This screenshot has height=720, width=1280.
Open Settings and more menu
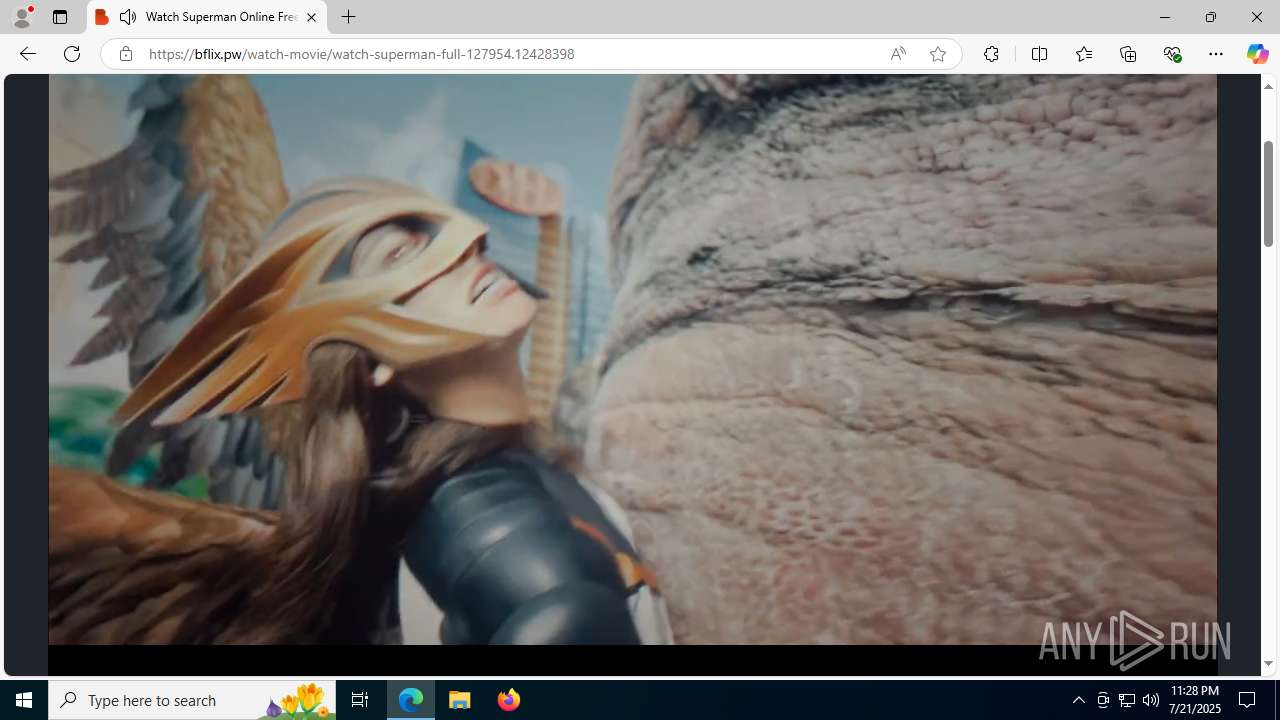[x=1216, y=54]
